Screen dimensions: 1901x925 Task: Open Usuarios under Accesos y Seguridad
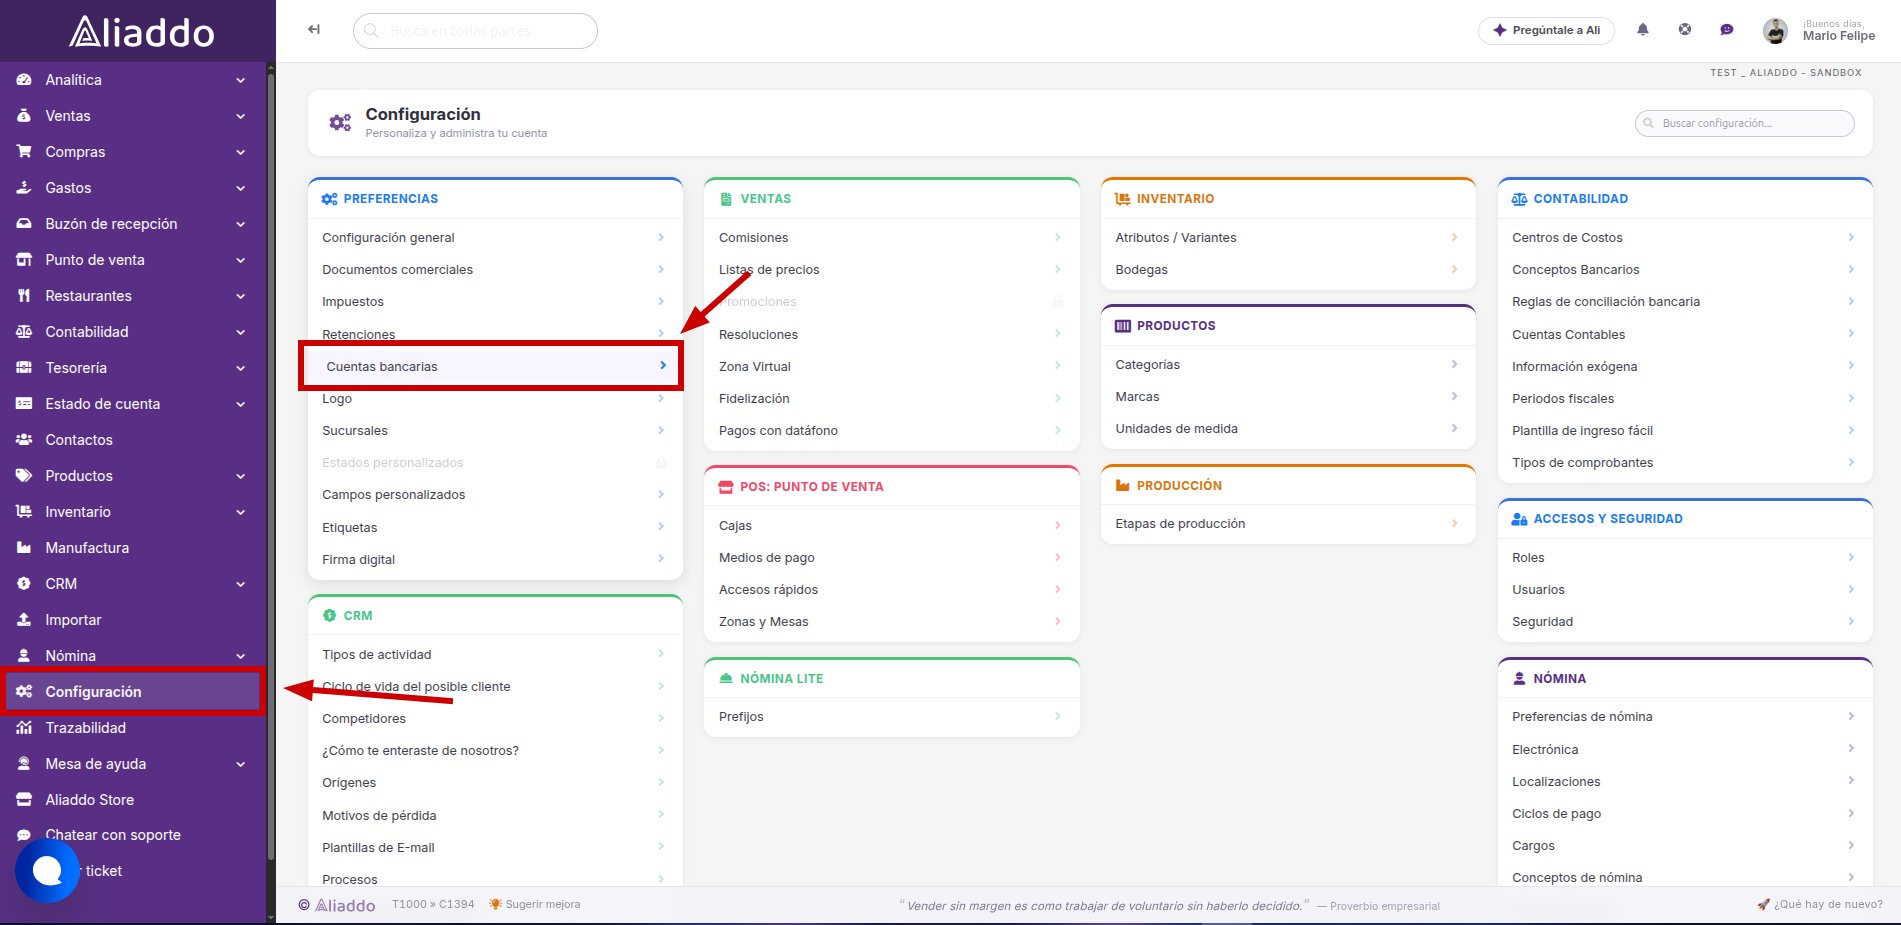pyautogui.click(x=1684, y=590)
